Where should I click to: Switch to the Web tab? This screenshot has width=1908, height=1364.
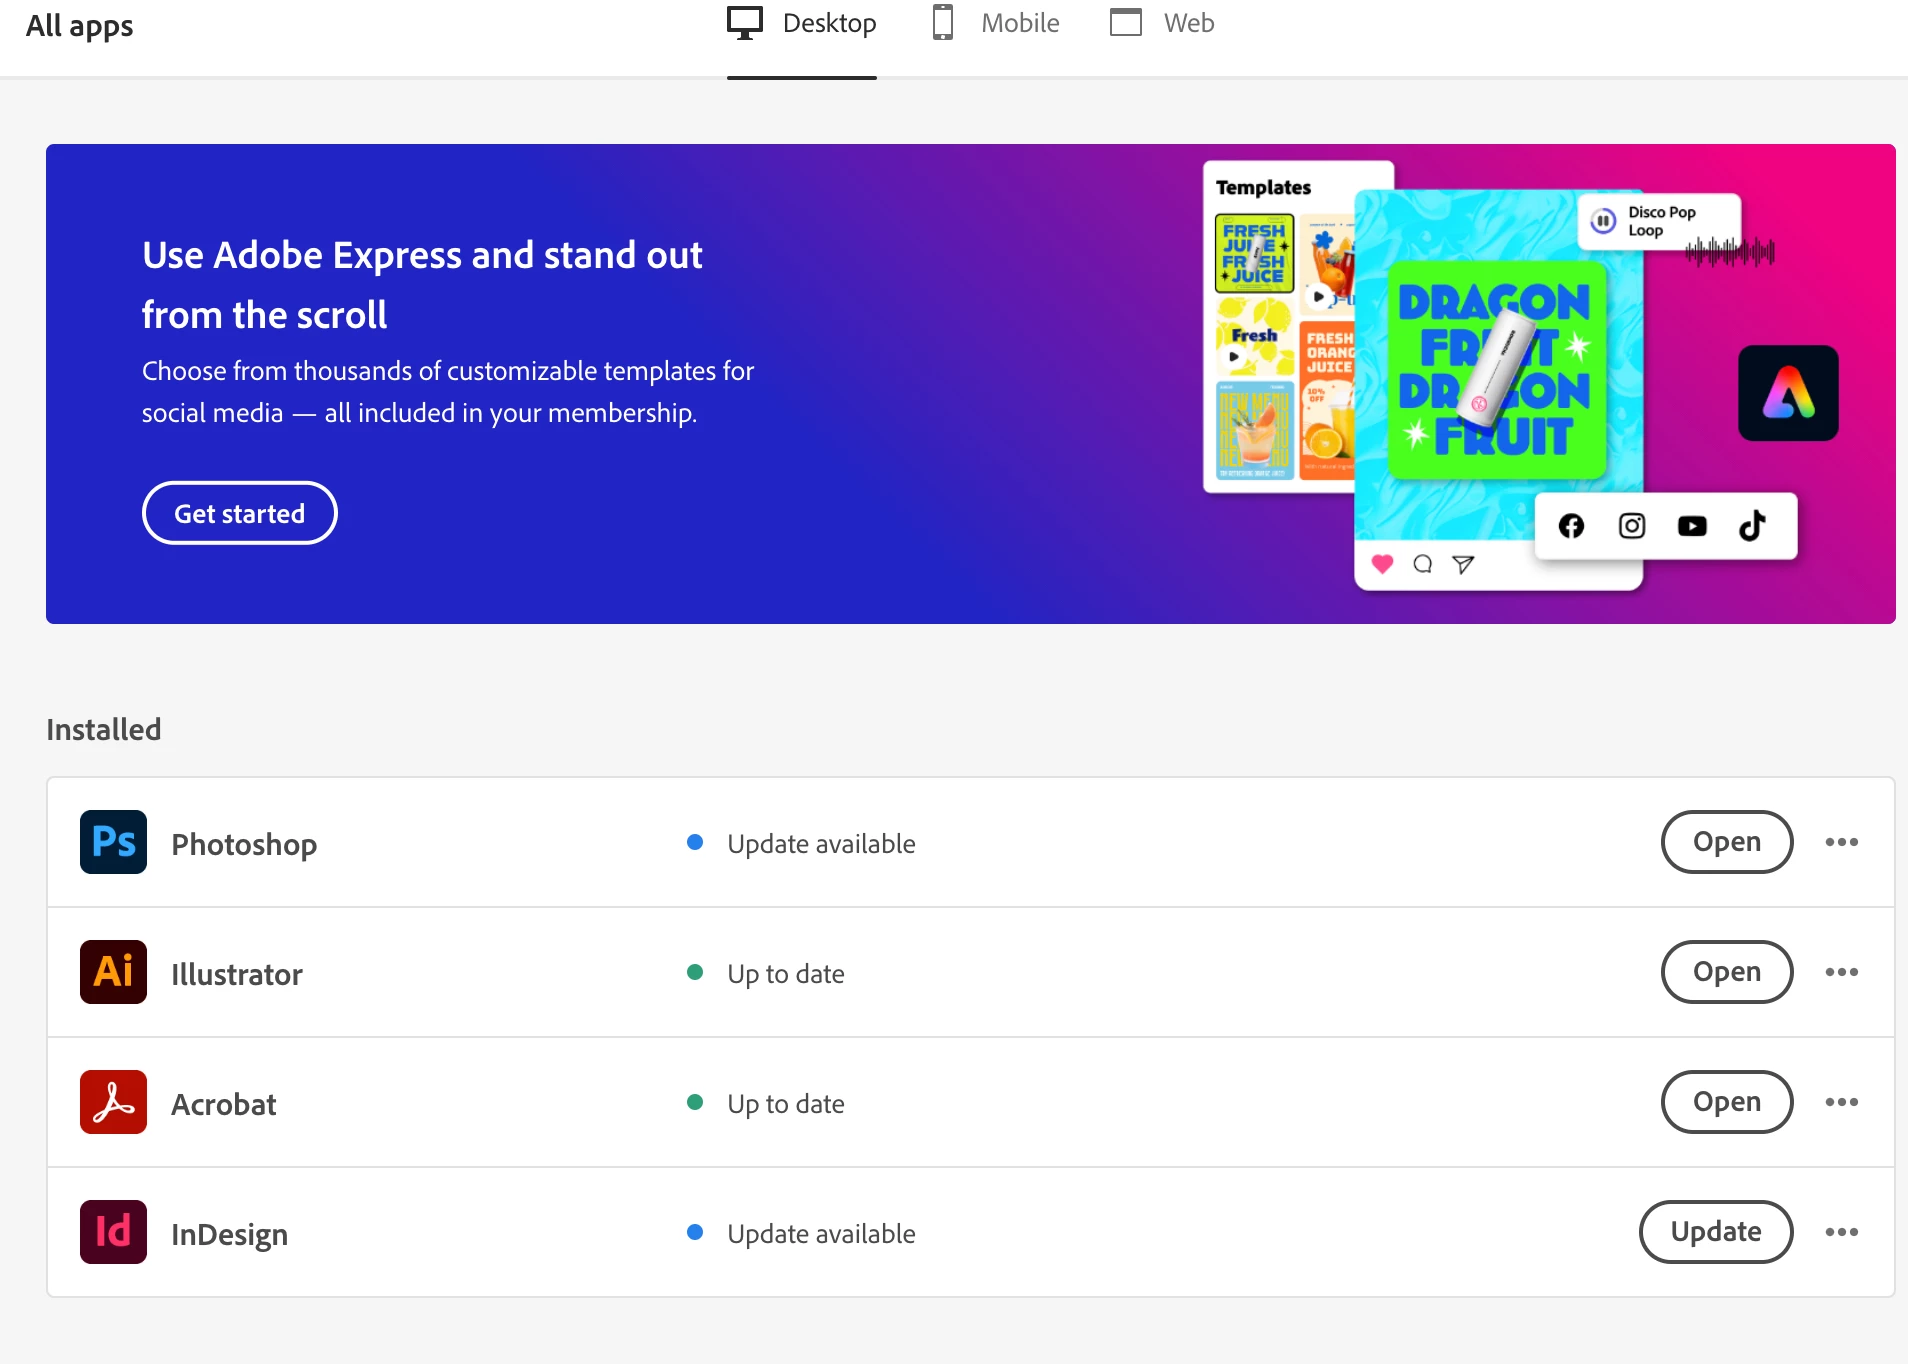click(1162, 23)
